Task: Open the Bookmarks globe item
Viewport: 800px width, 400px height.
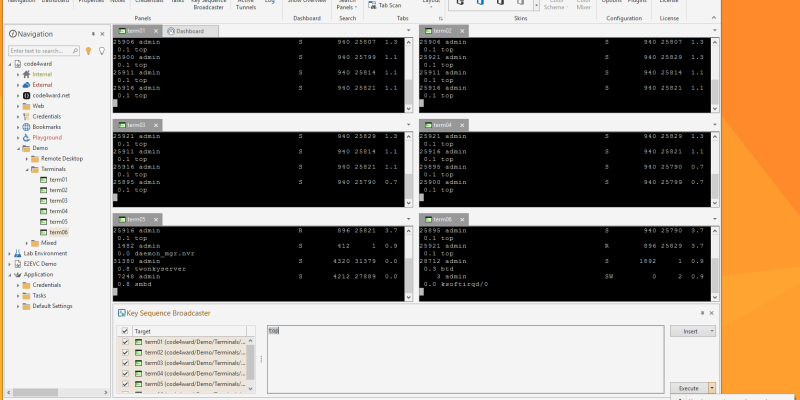Action: click(x=46, y=127)
